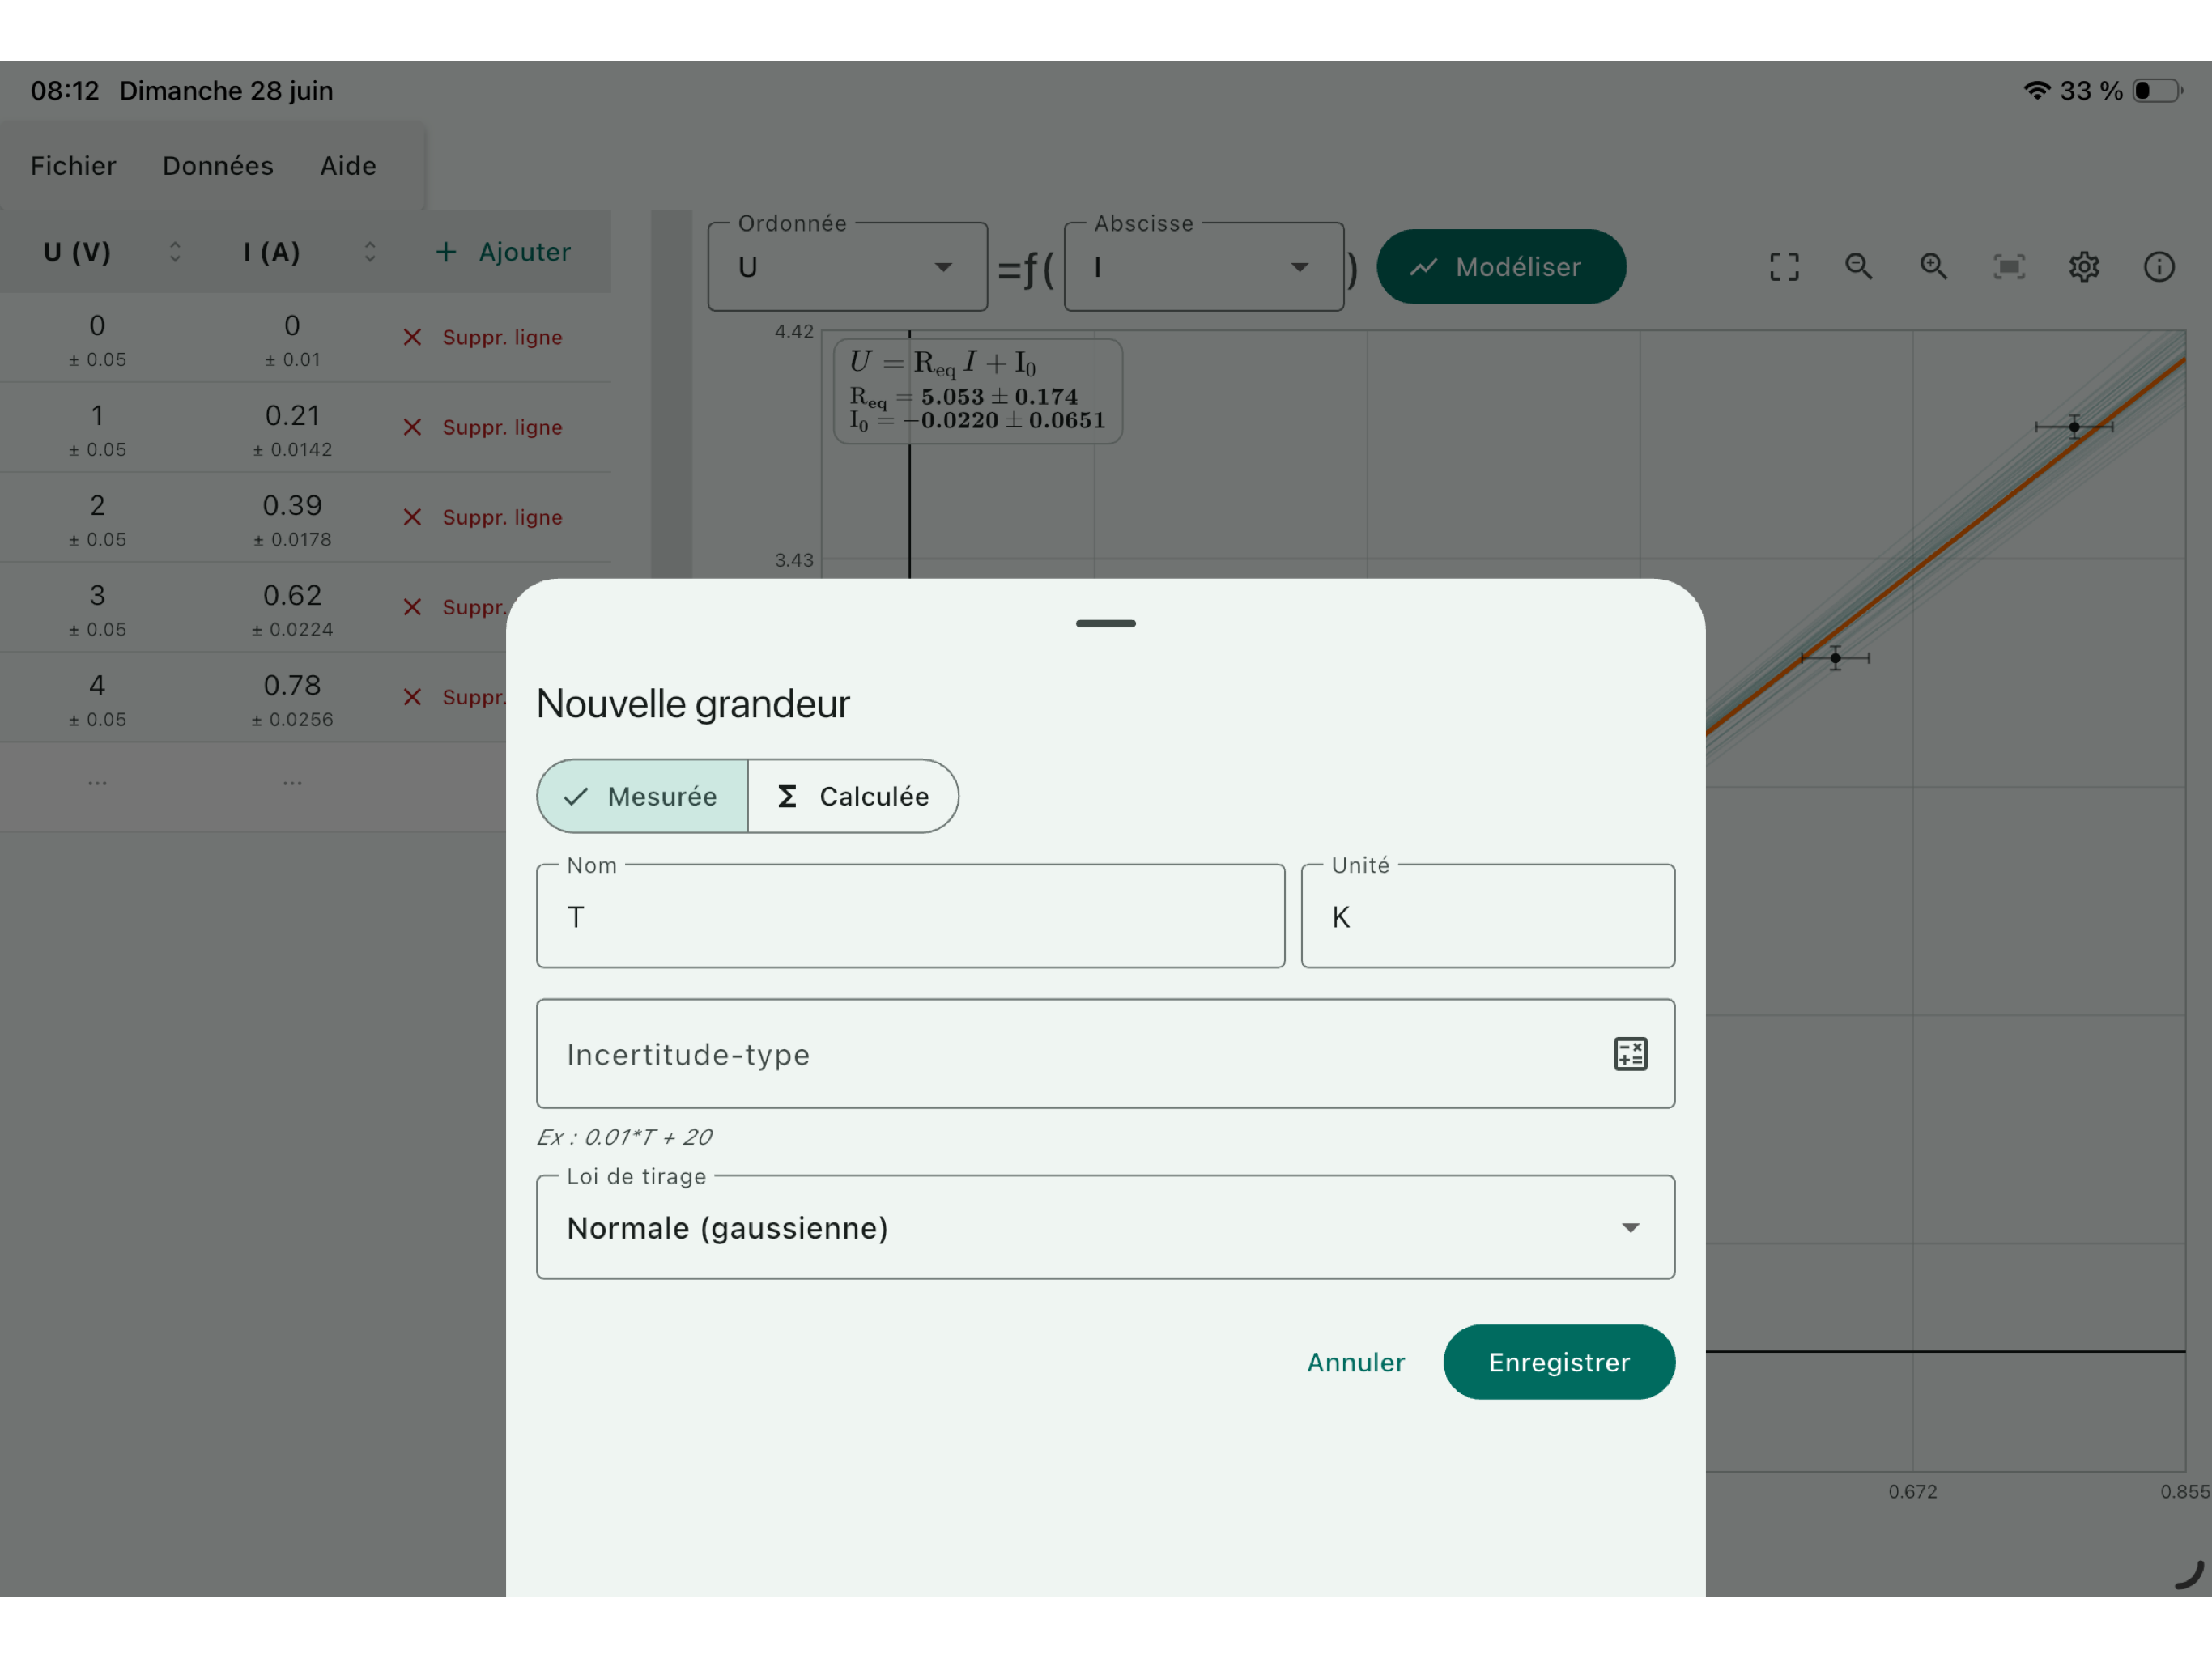Click the upper-right data point on graph

coord(2074,427)
